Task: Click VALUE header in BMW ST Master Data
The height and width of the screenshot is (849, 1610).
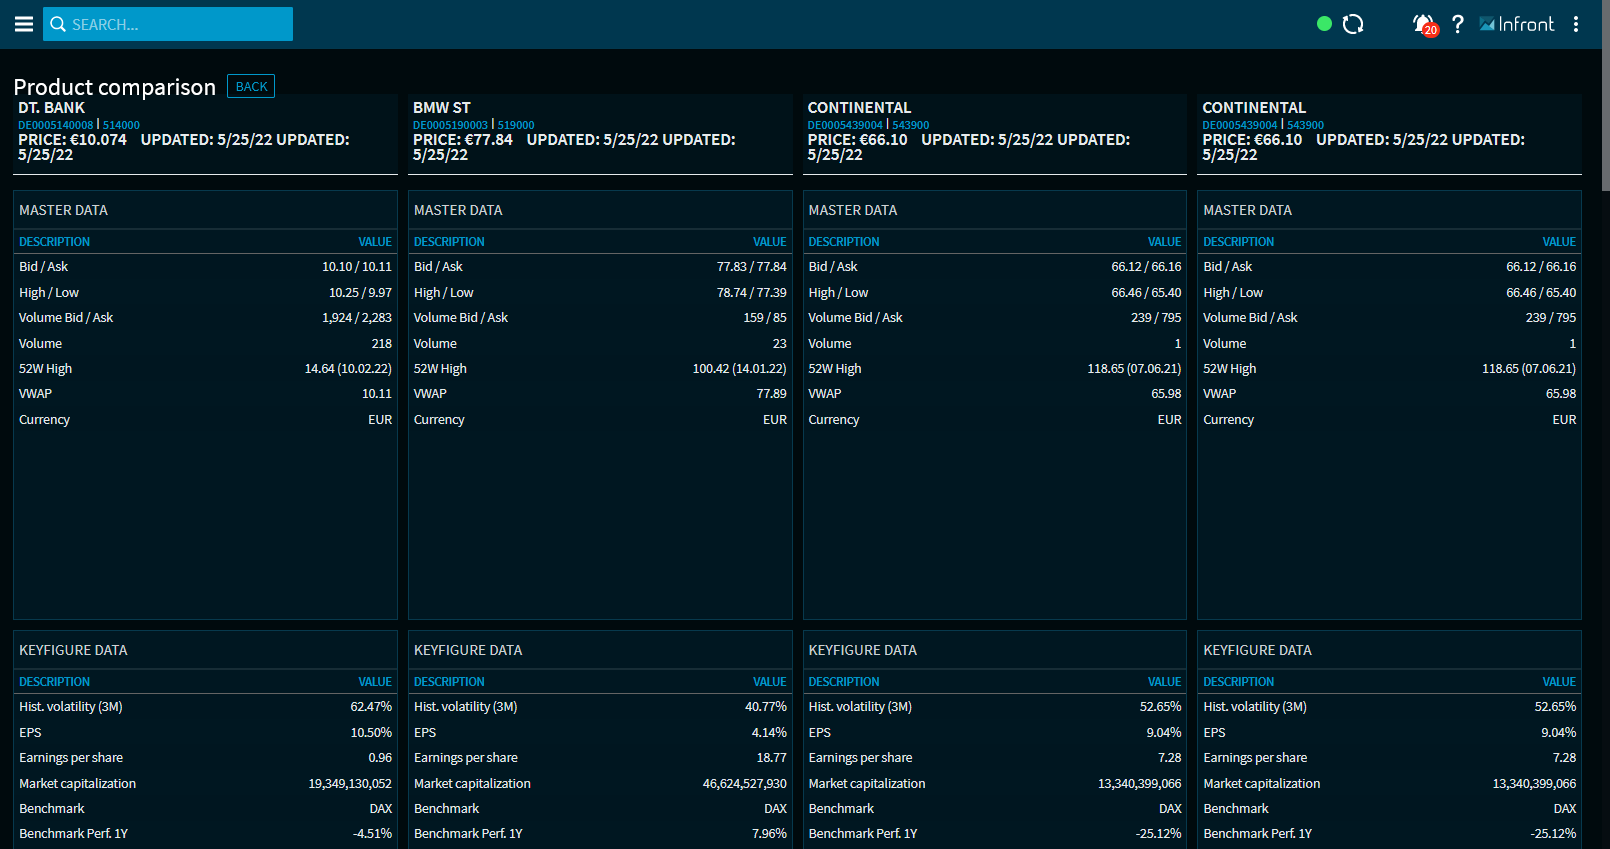Action: [x=769, y=242]
